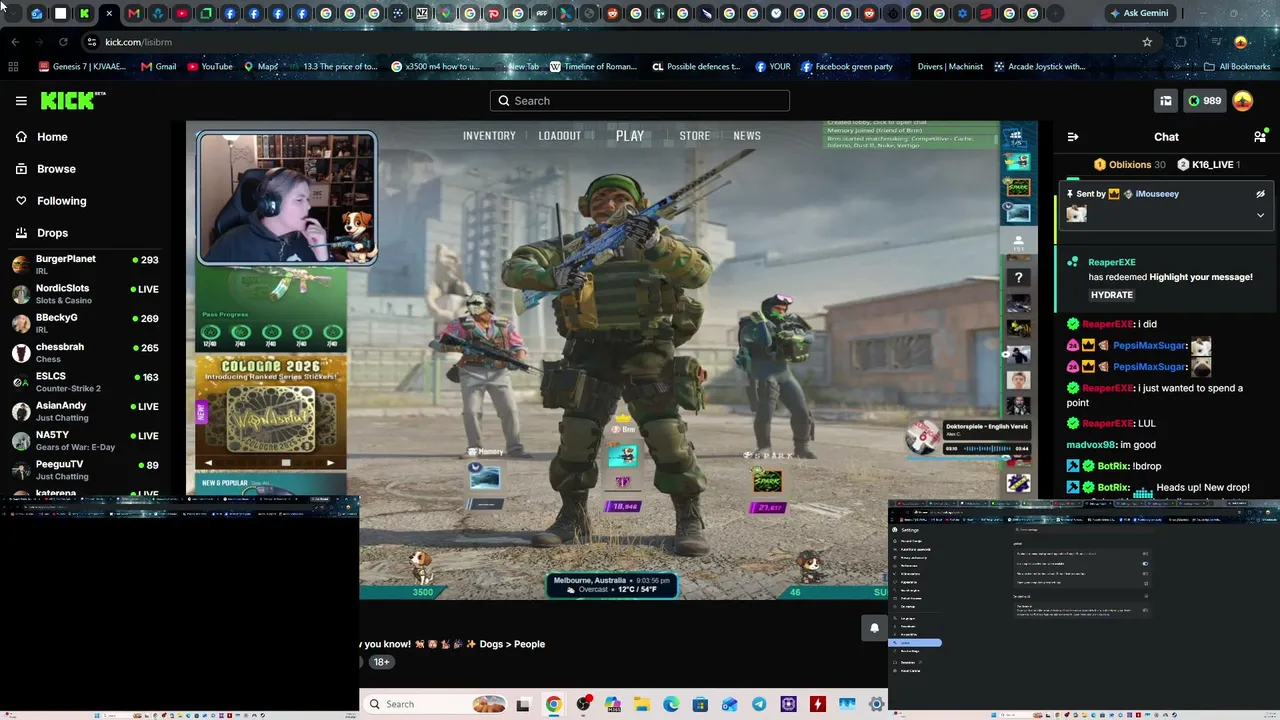Toggle the stream notification bell
The width and height of the screenshot is (1280, 720).
click(874, 628)
